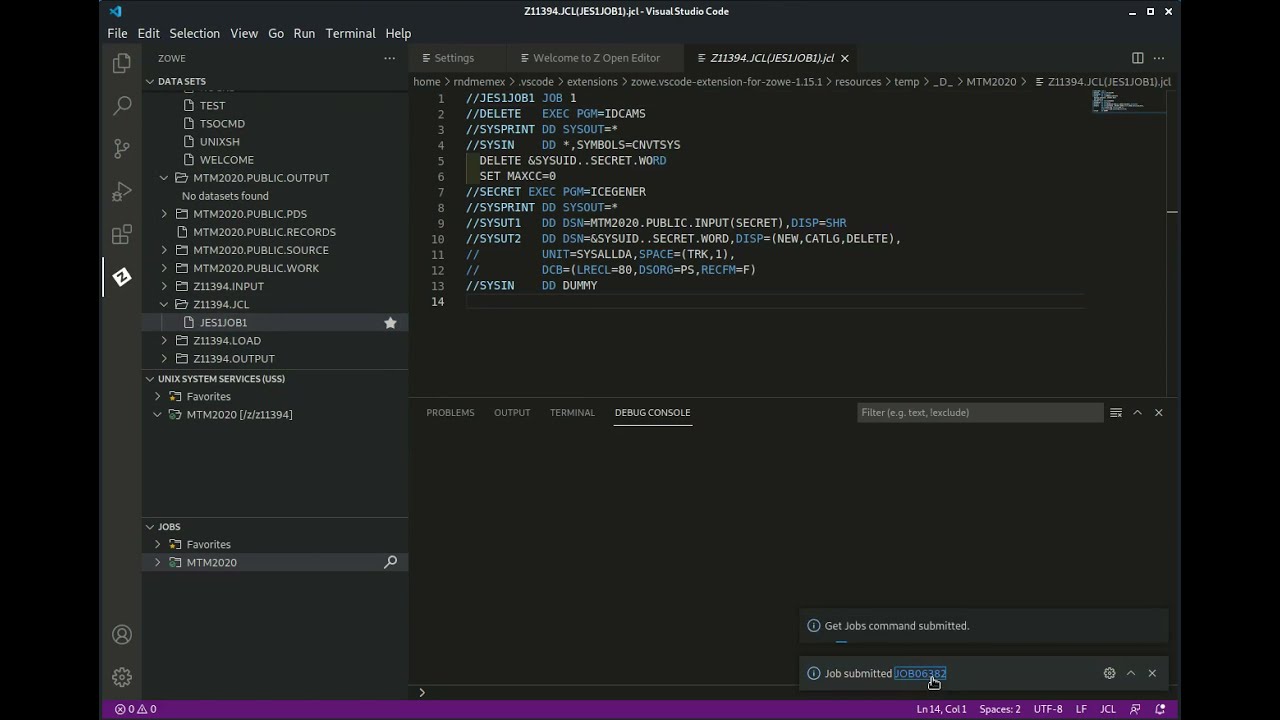Collapse UNIX SYSTEM SERVICES (USS) section
Viewport: 1280px width, 720px height.
[x=150, y=379]
